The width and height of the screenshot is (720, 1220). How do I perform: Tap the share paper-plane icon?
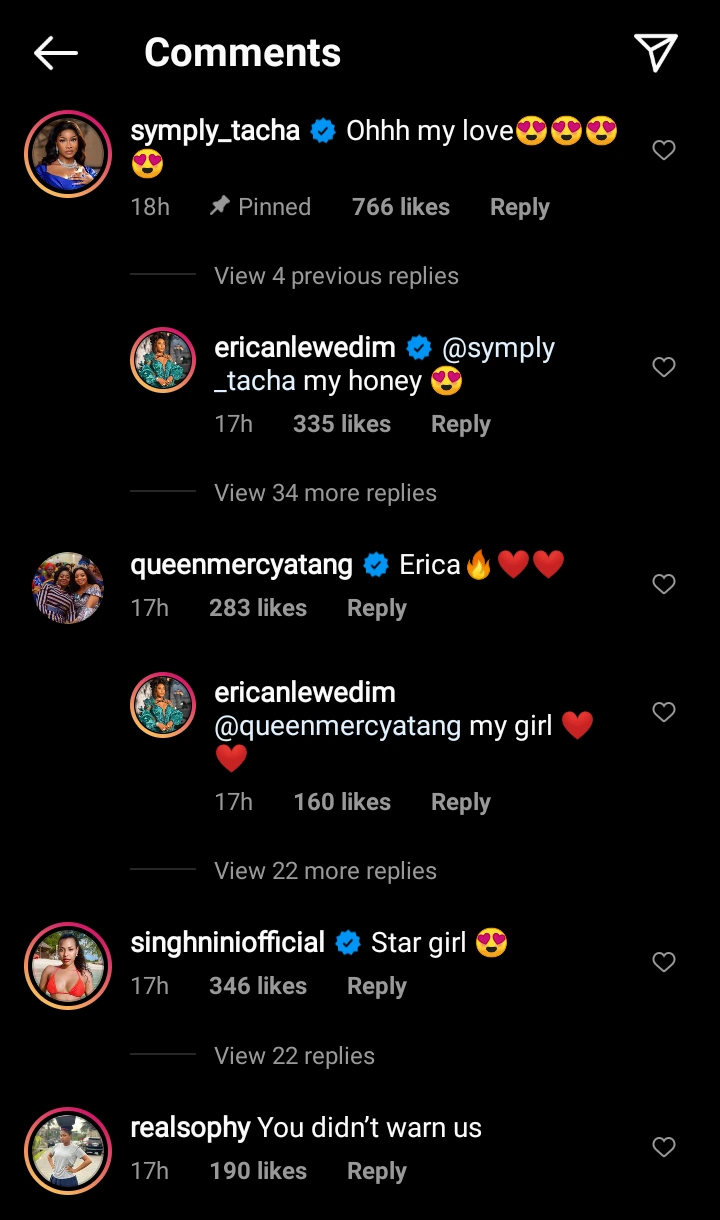(656, 53)
